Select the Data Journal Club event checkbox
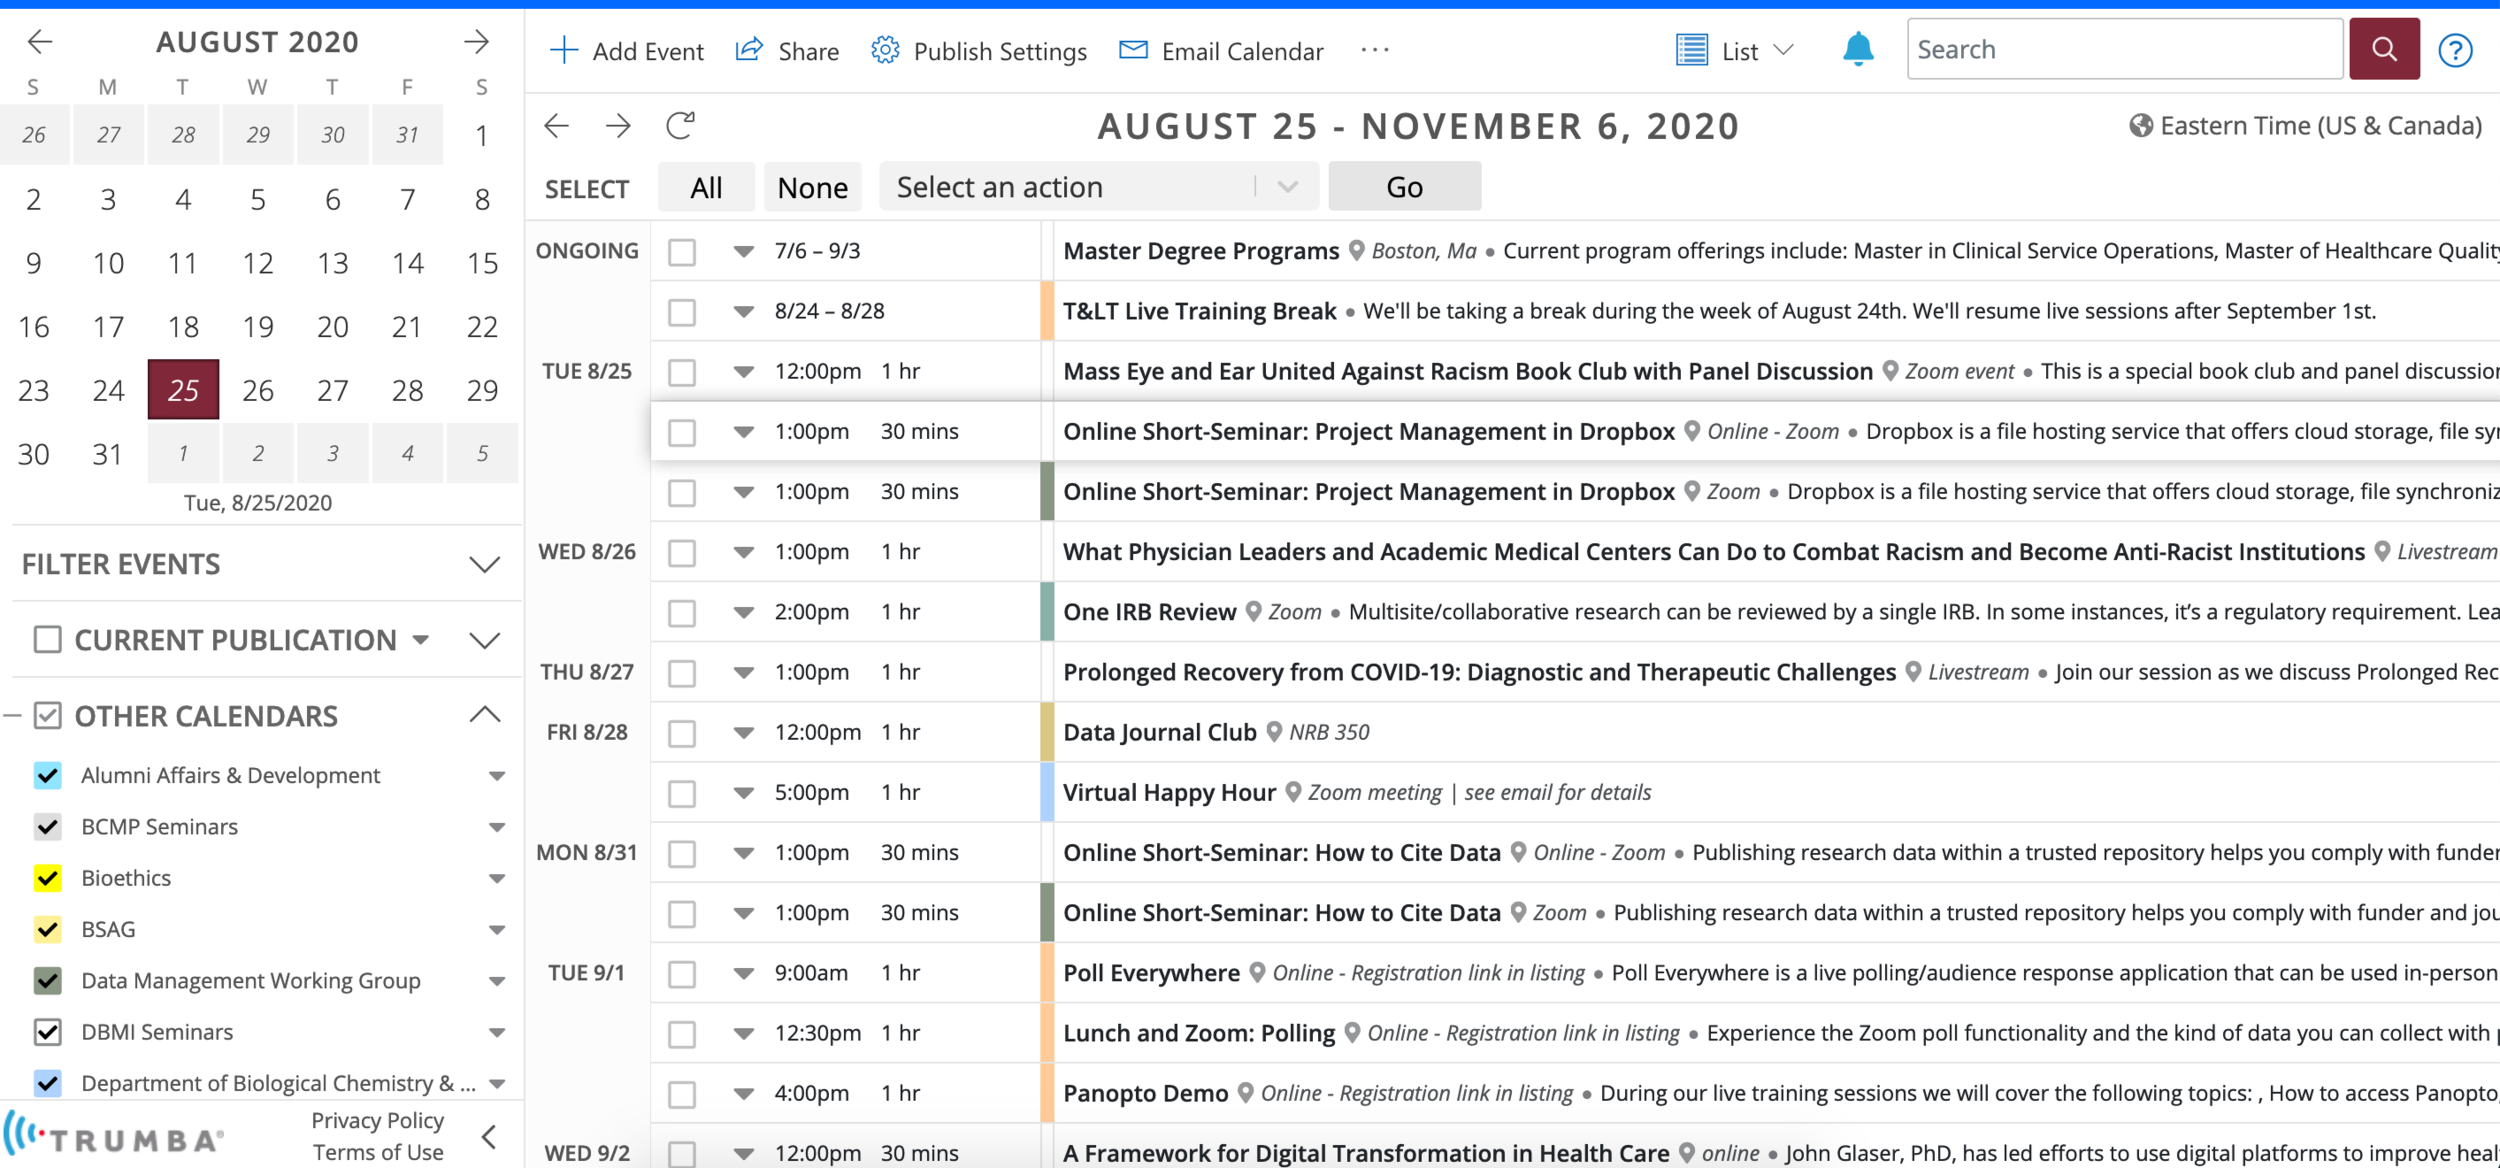The image size is (2500, 1168). [682, 733]
